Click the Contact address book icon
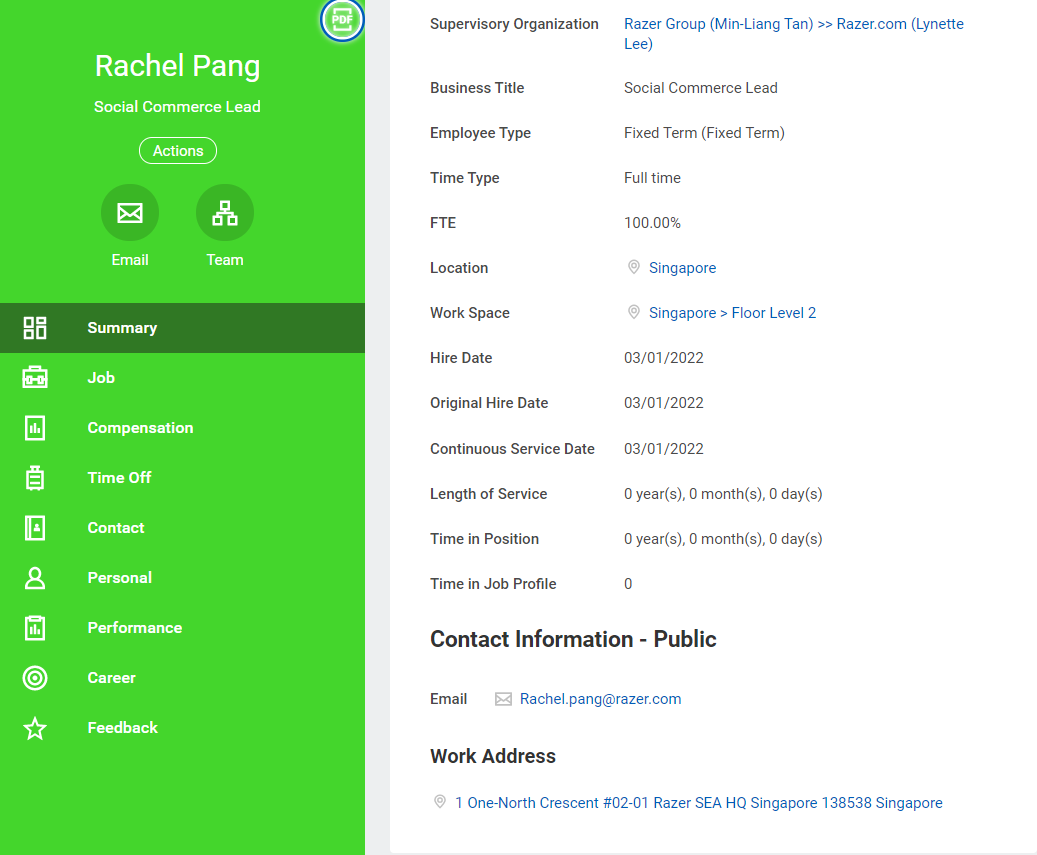Image resolution: width=1037 pixels, height=855 pixels. [35, 528]
